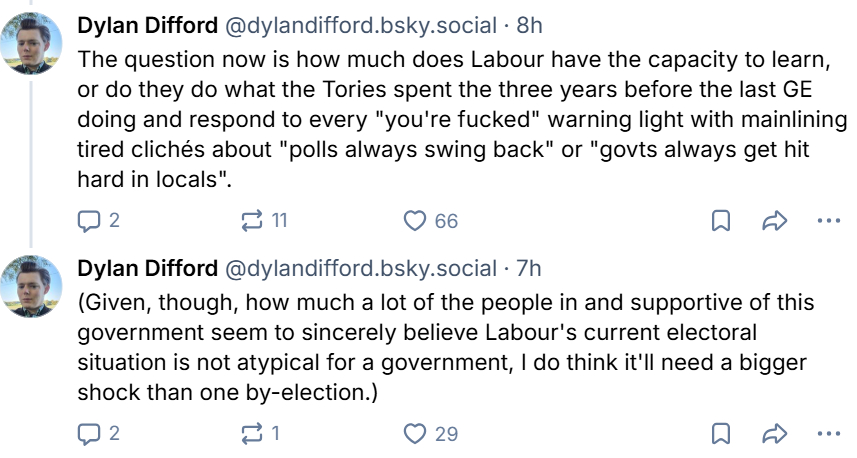Viewport: 857px width, 458px height.
Task: Bookmark the second post about by-election shock
Action: (720, 433)
